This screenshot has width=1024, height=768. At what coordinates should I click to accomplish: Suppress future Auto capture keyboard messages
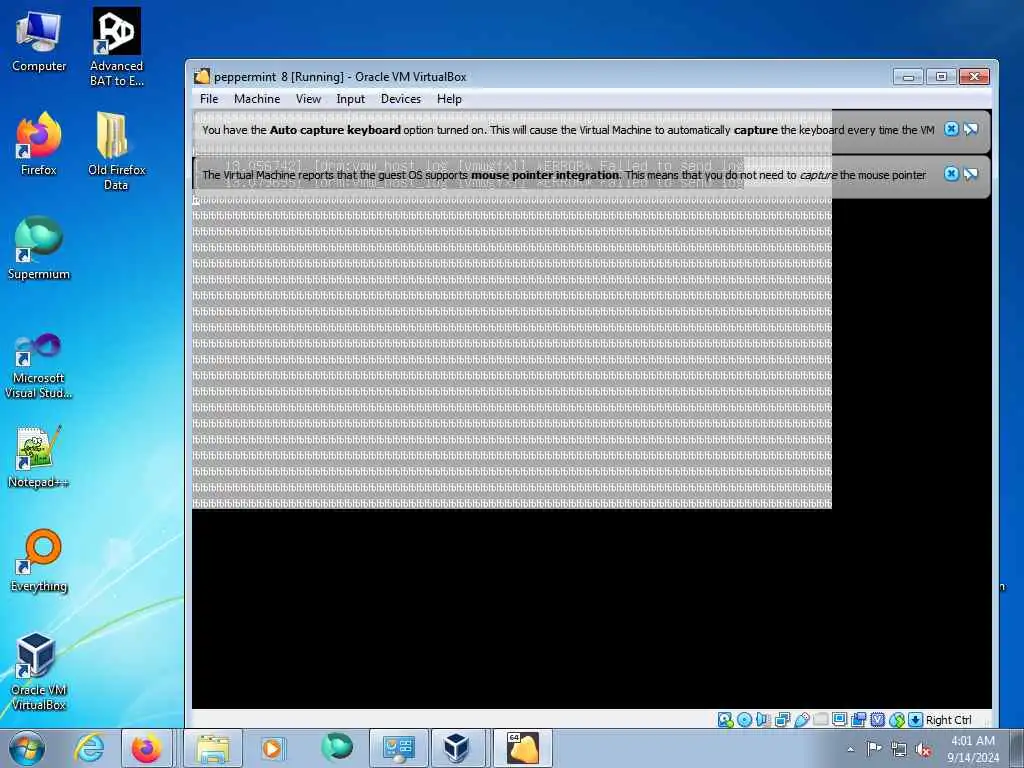[x=971, y=129]
